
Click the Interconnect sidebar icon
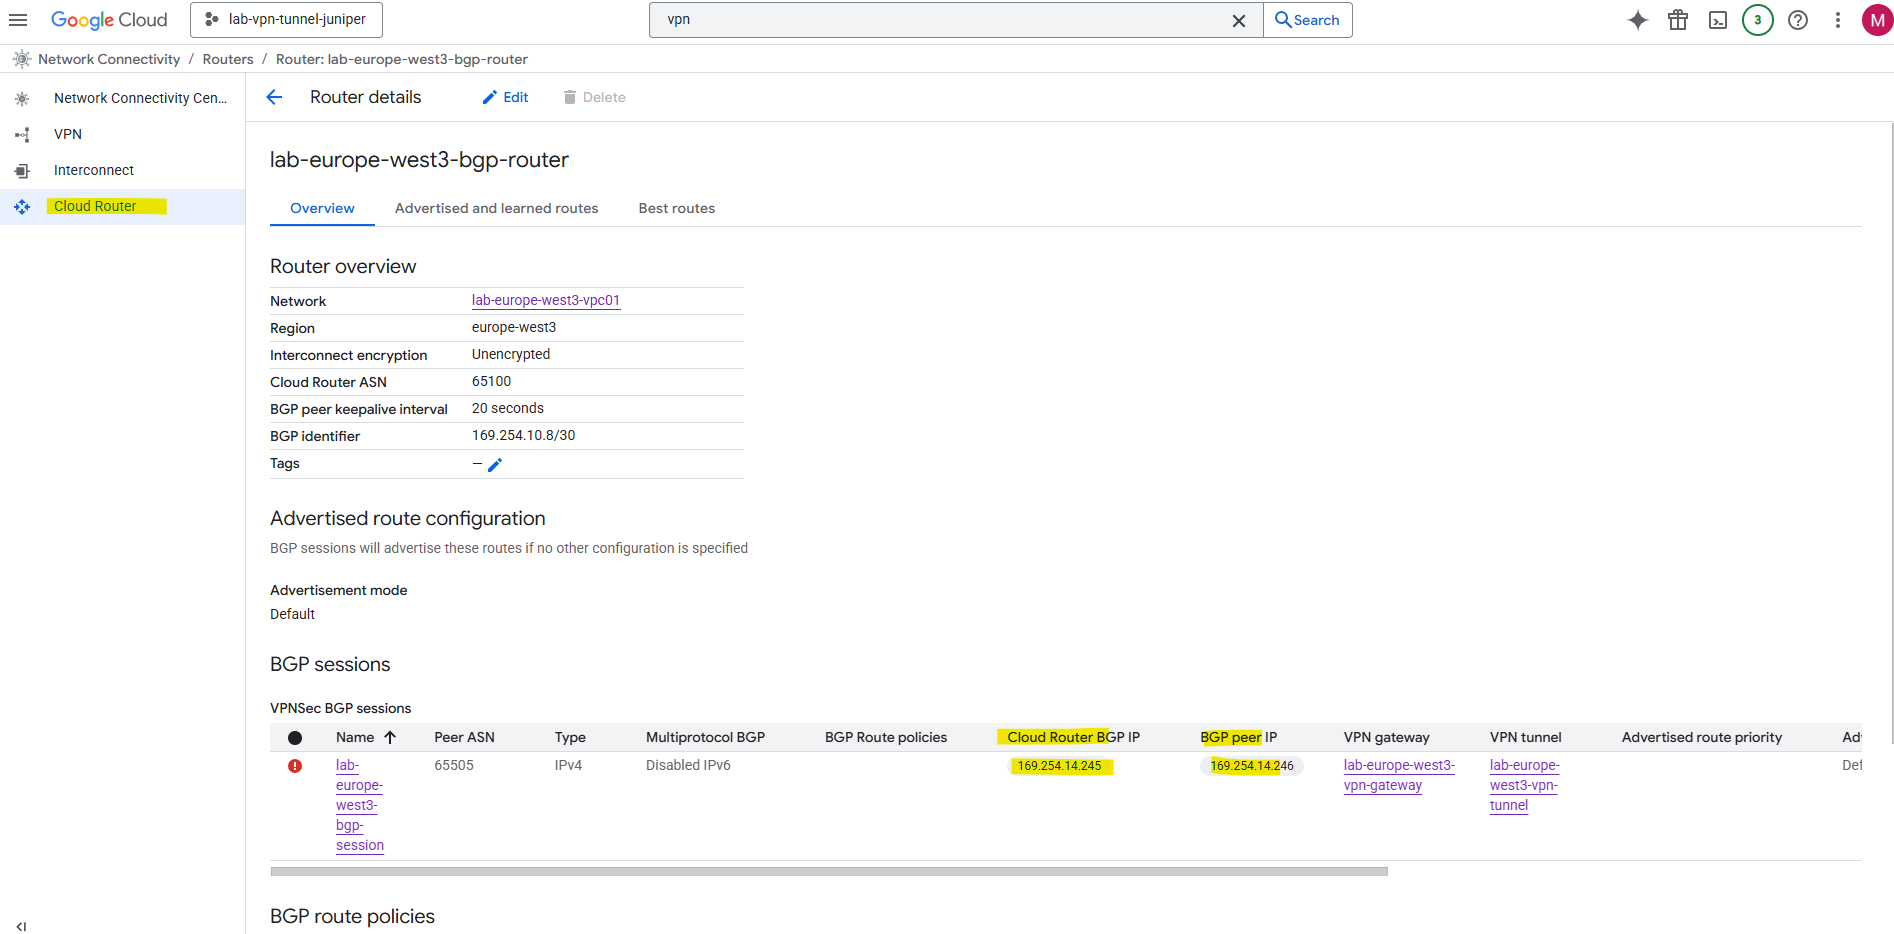[22, 171]
